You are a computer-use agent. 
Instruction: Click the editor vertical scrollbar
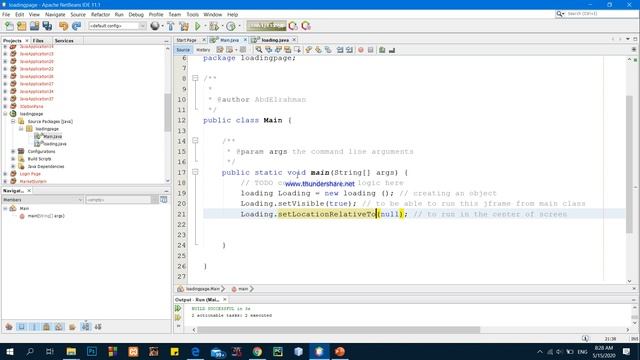(629, 164)
